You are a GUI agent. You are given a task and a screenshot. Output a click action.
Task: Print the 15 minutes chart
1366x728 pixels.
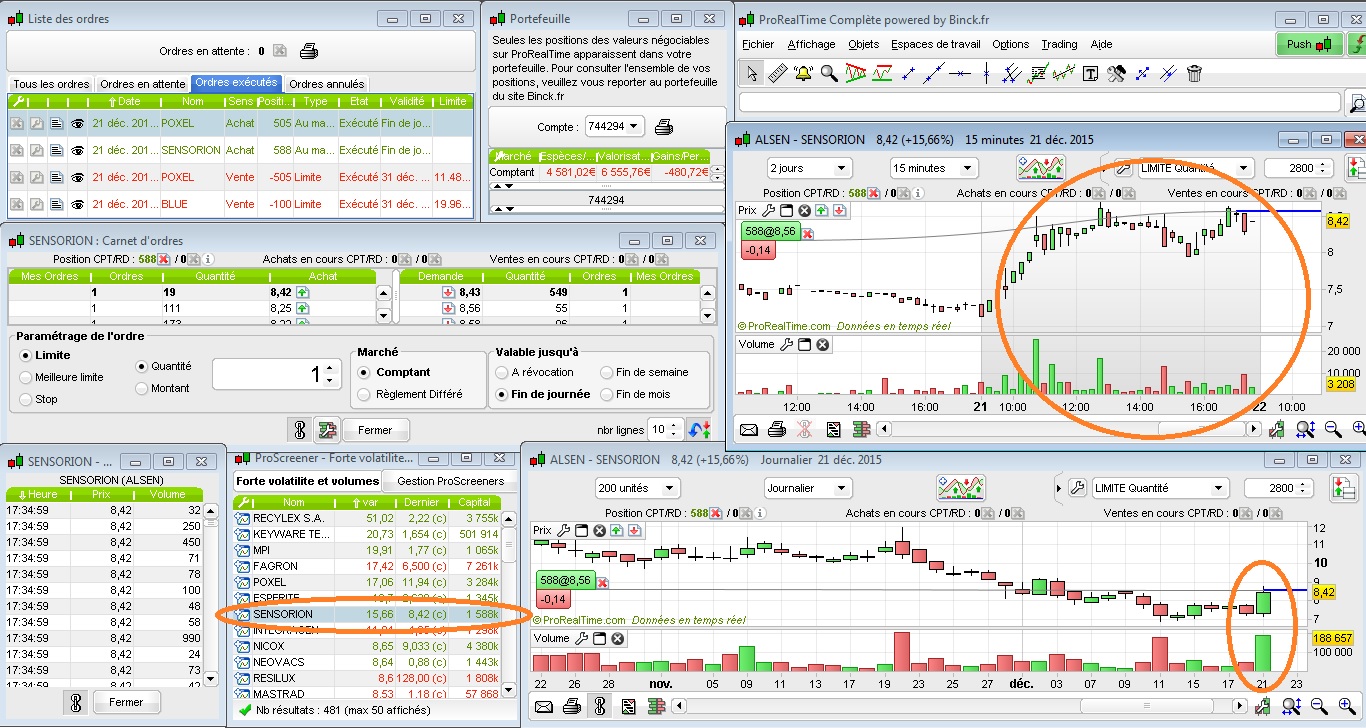point(777,430)
